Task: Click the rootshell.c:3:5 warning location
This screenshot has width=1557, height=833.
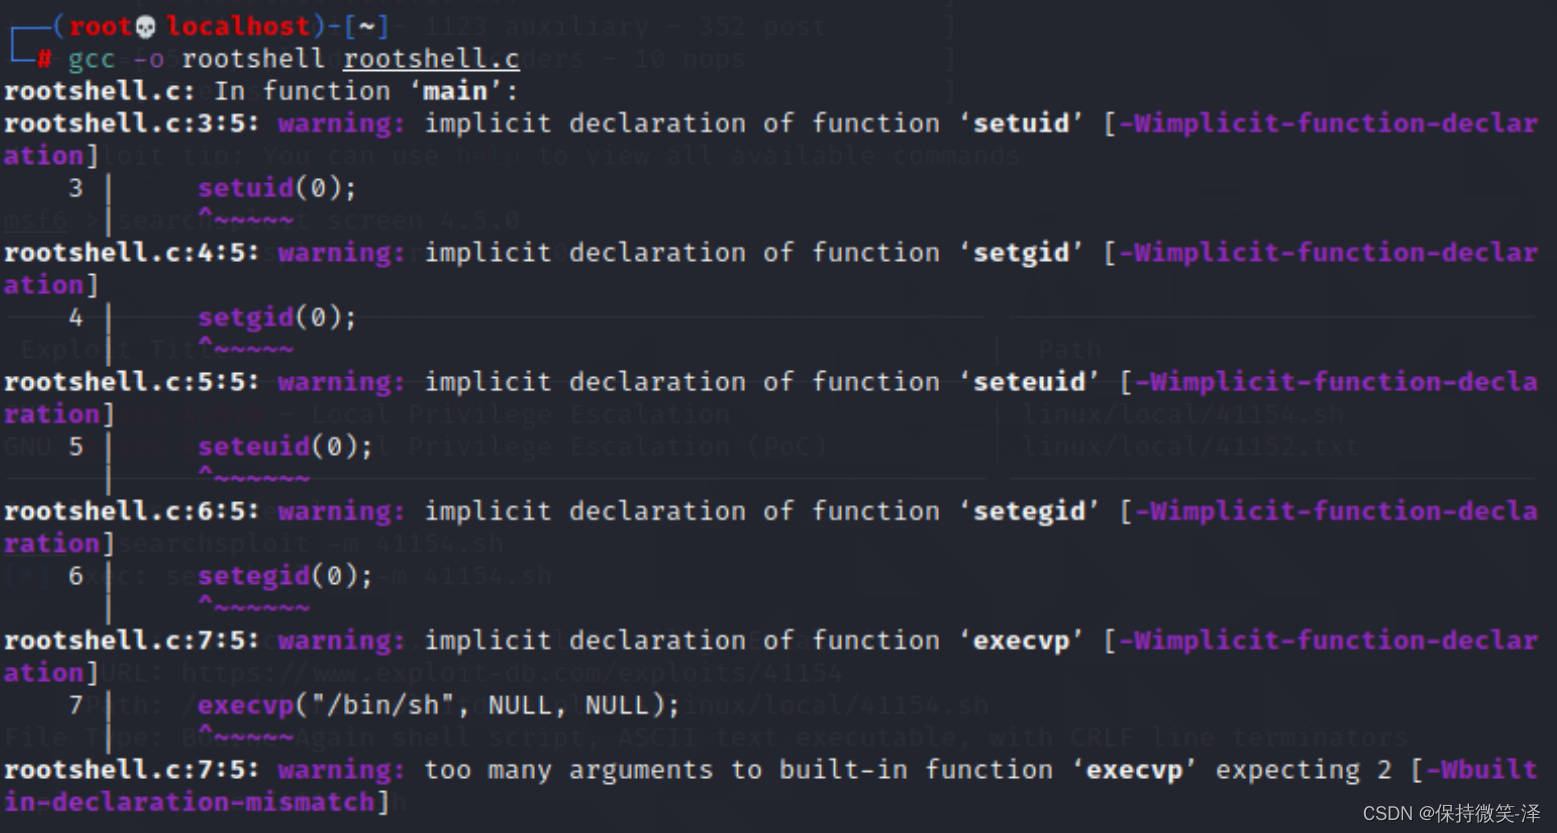Action: [x=131, y=123]
